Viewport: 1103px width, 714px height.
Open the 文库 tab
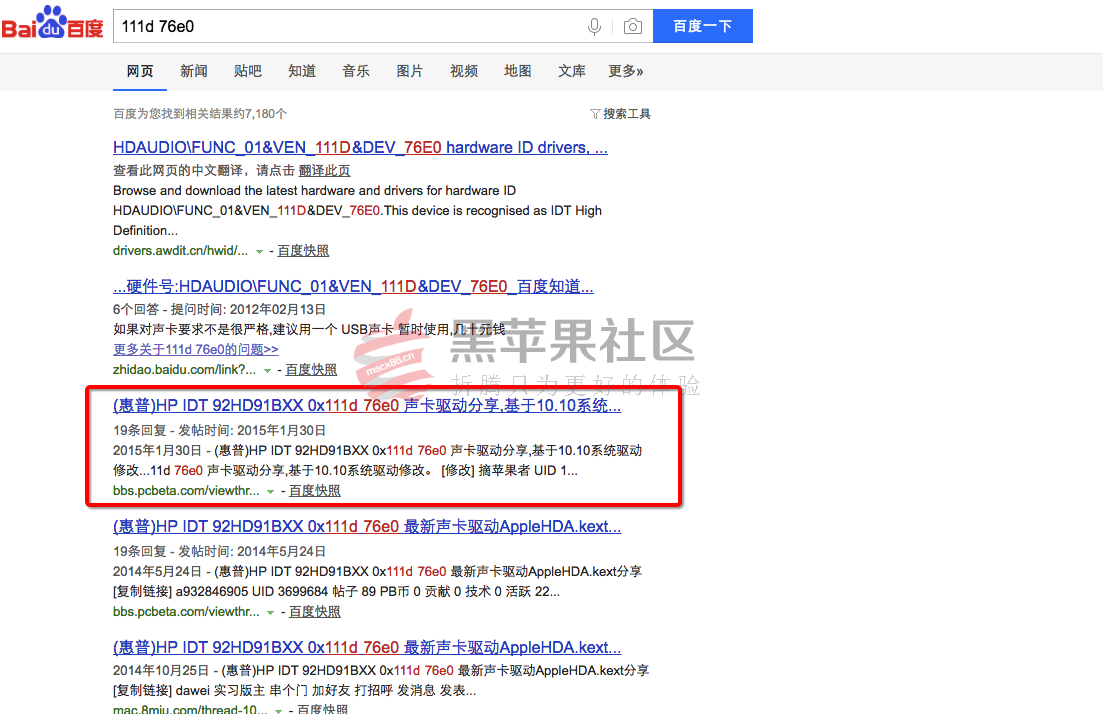pyautogui.click(x=572, y=71)
